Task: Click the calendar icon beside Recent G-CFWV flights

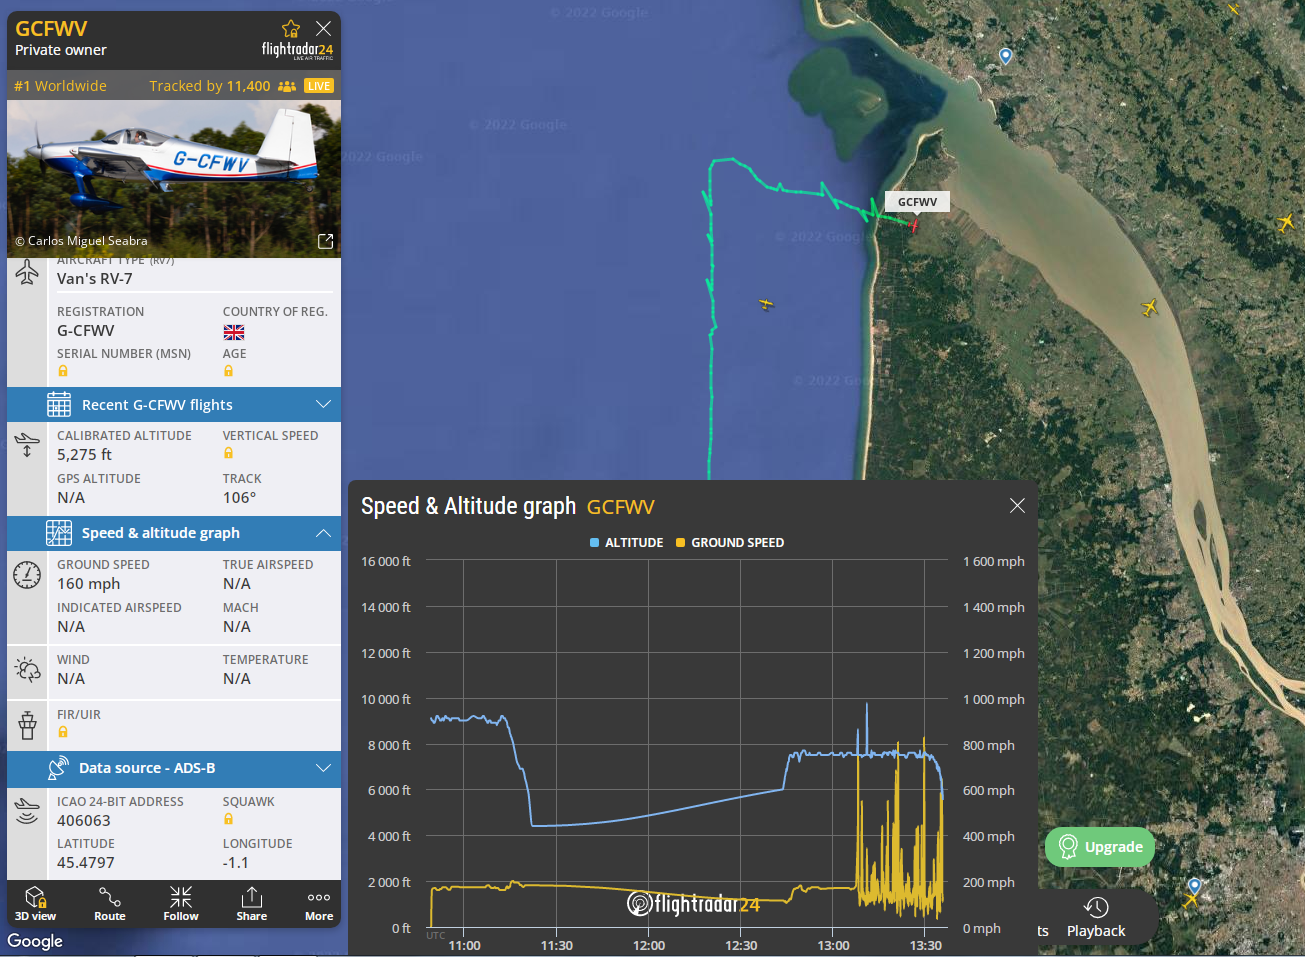Action: point(59,404)
